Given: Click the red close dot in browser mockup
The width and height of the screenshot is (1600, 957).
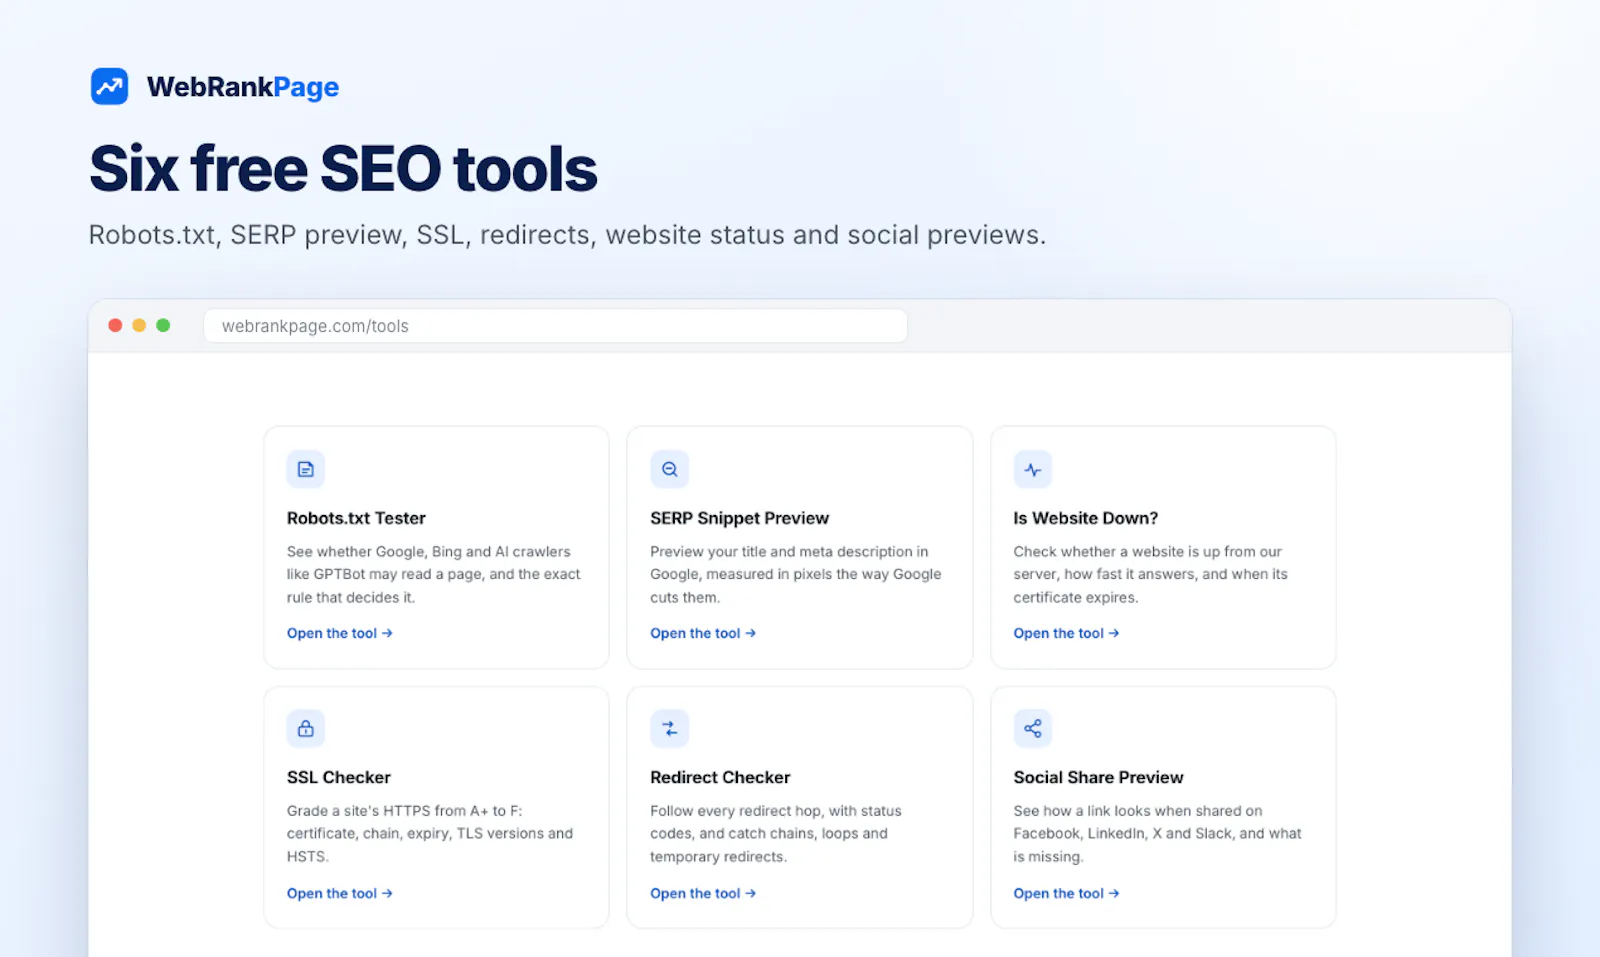Looking at the screenshot, I should tap(115, 325).
